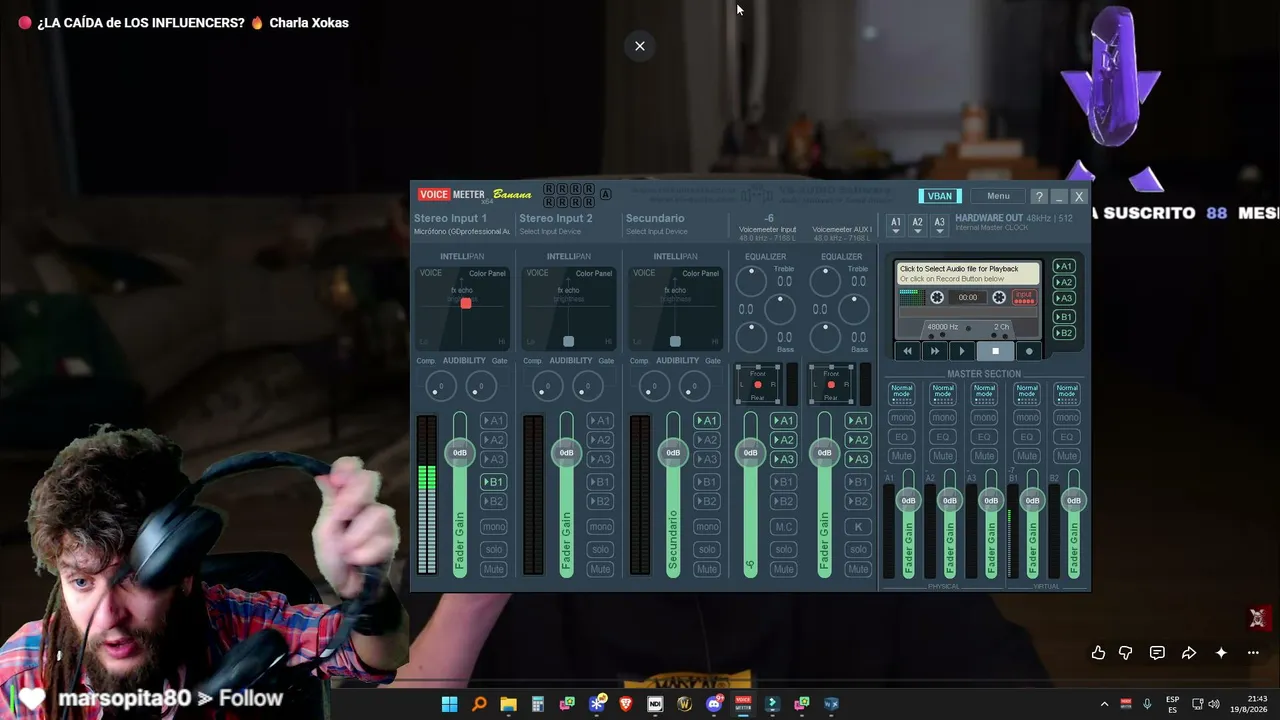Open the A3 hardware out device dropdown
Screen dimensions: 1280x720
click(939, 225)
